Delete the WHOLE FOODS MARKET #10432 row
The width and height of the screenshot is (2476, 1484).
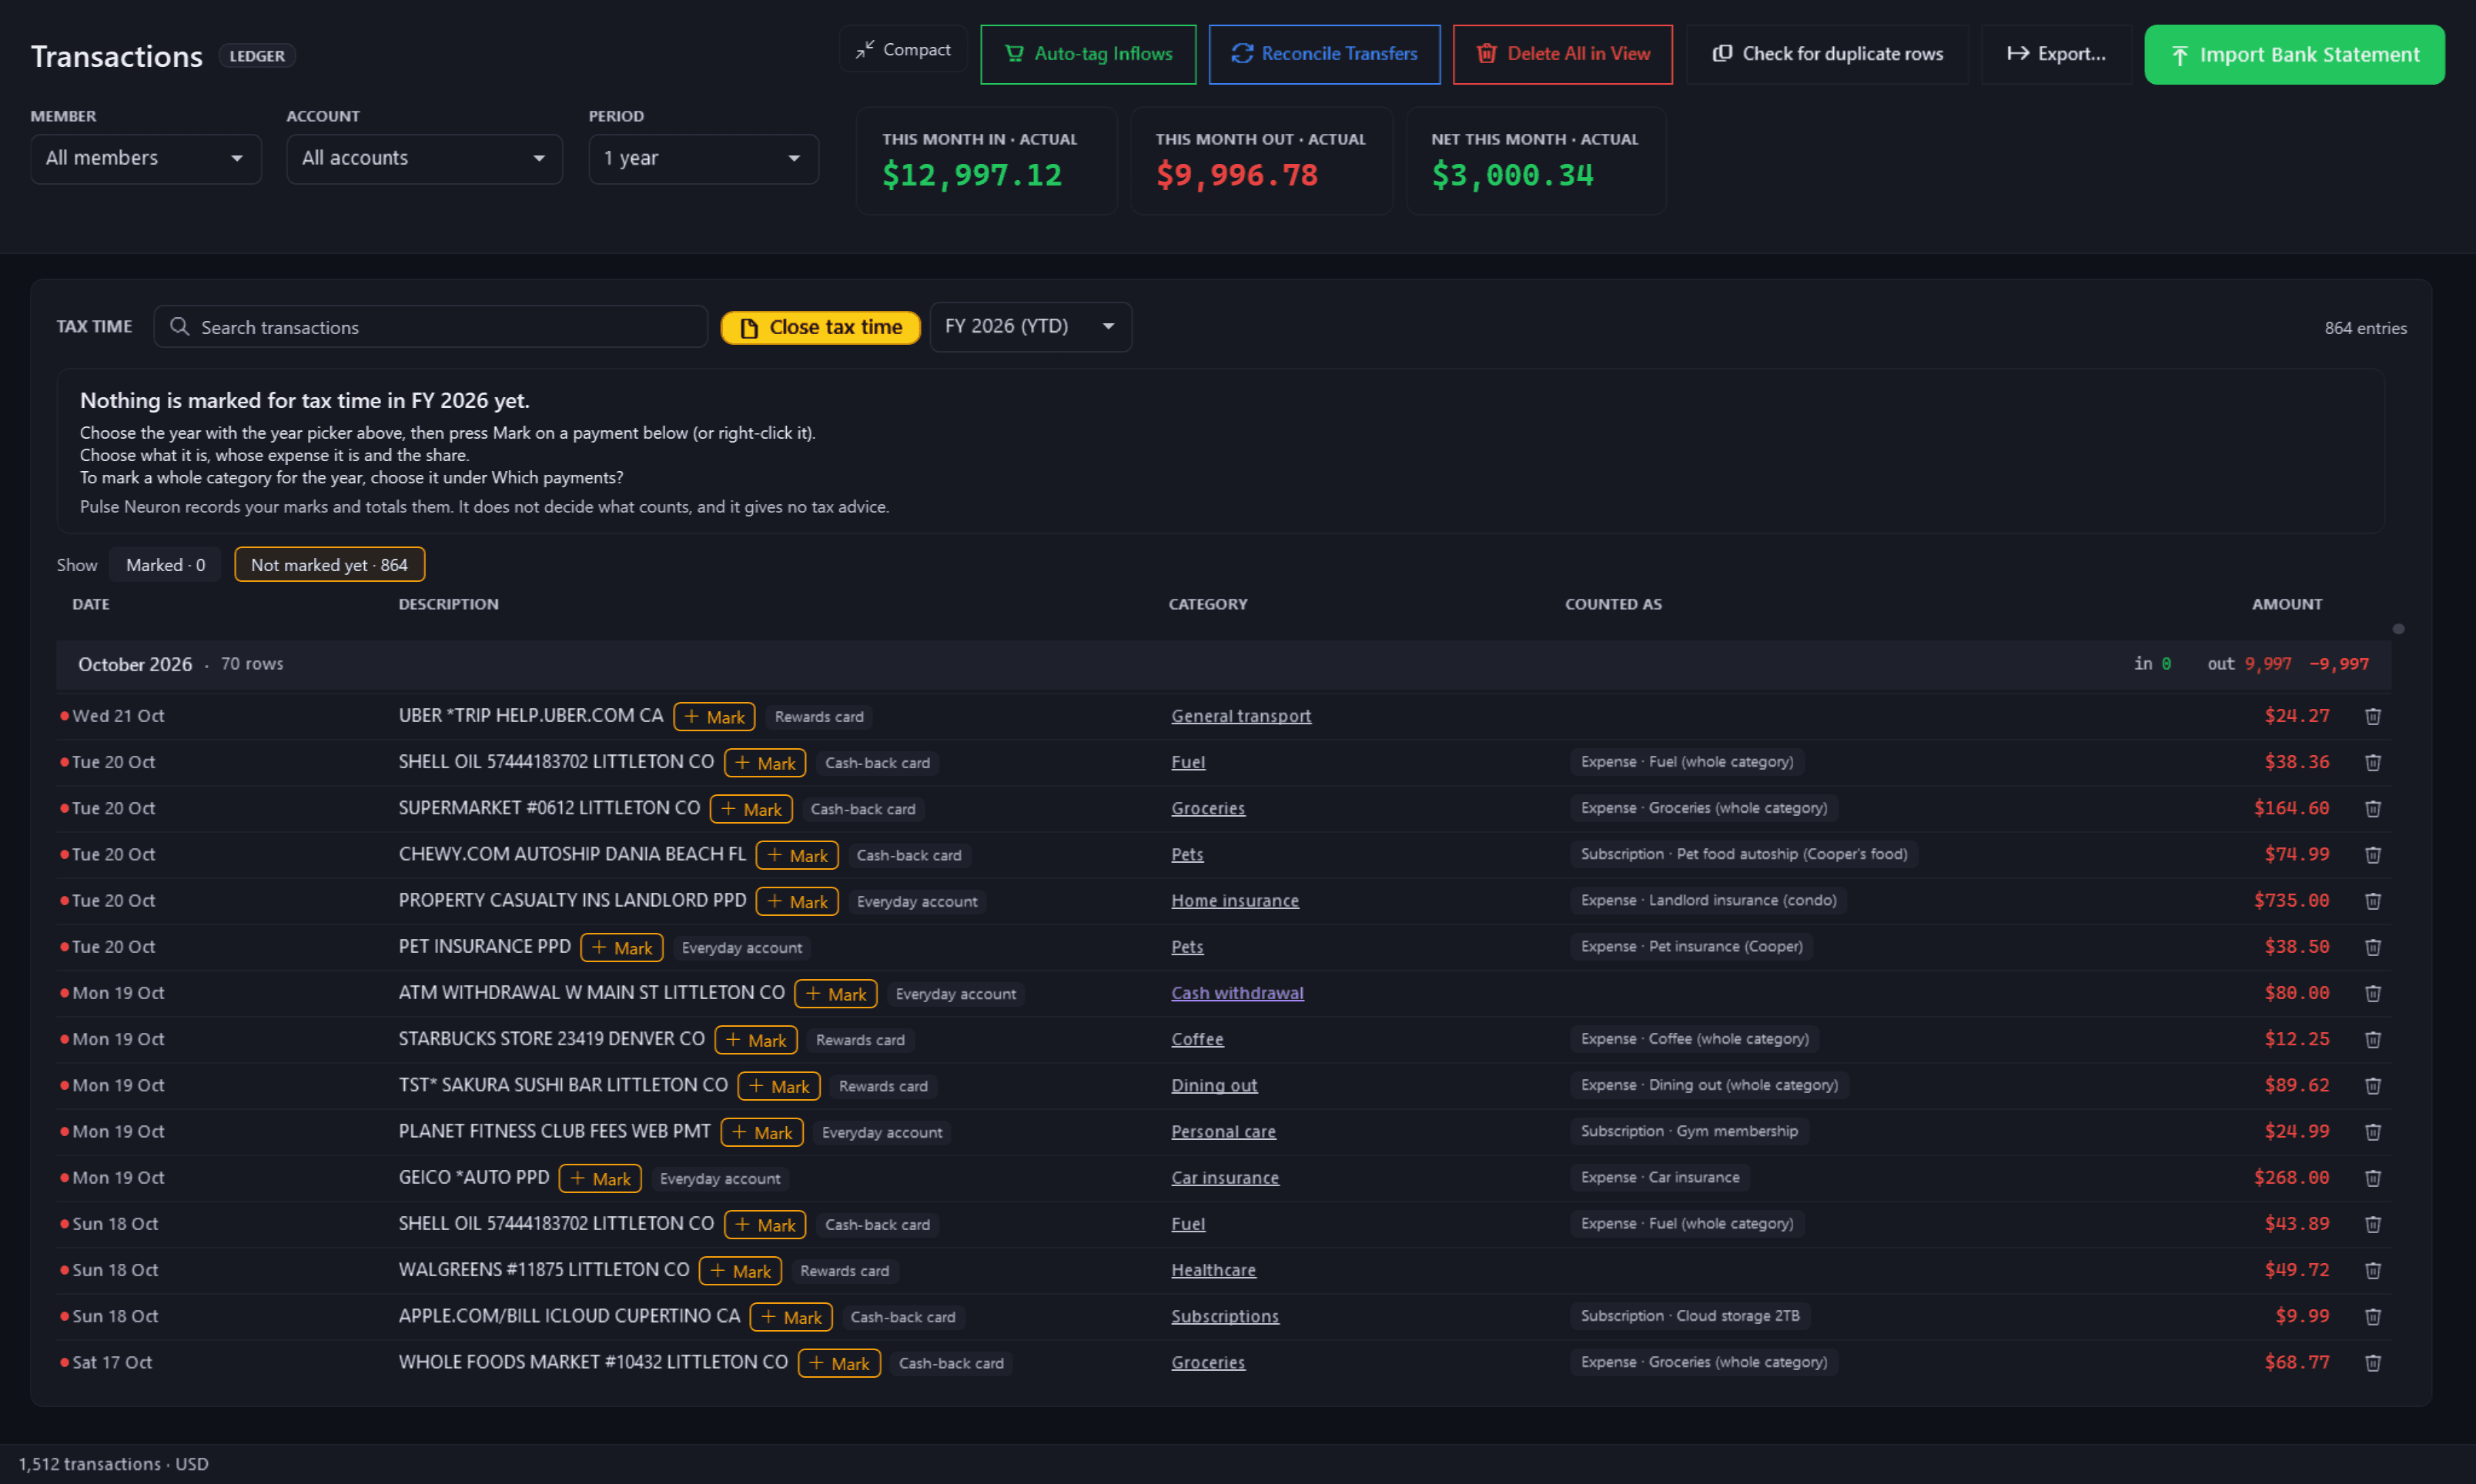pos(2372,1362)
